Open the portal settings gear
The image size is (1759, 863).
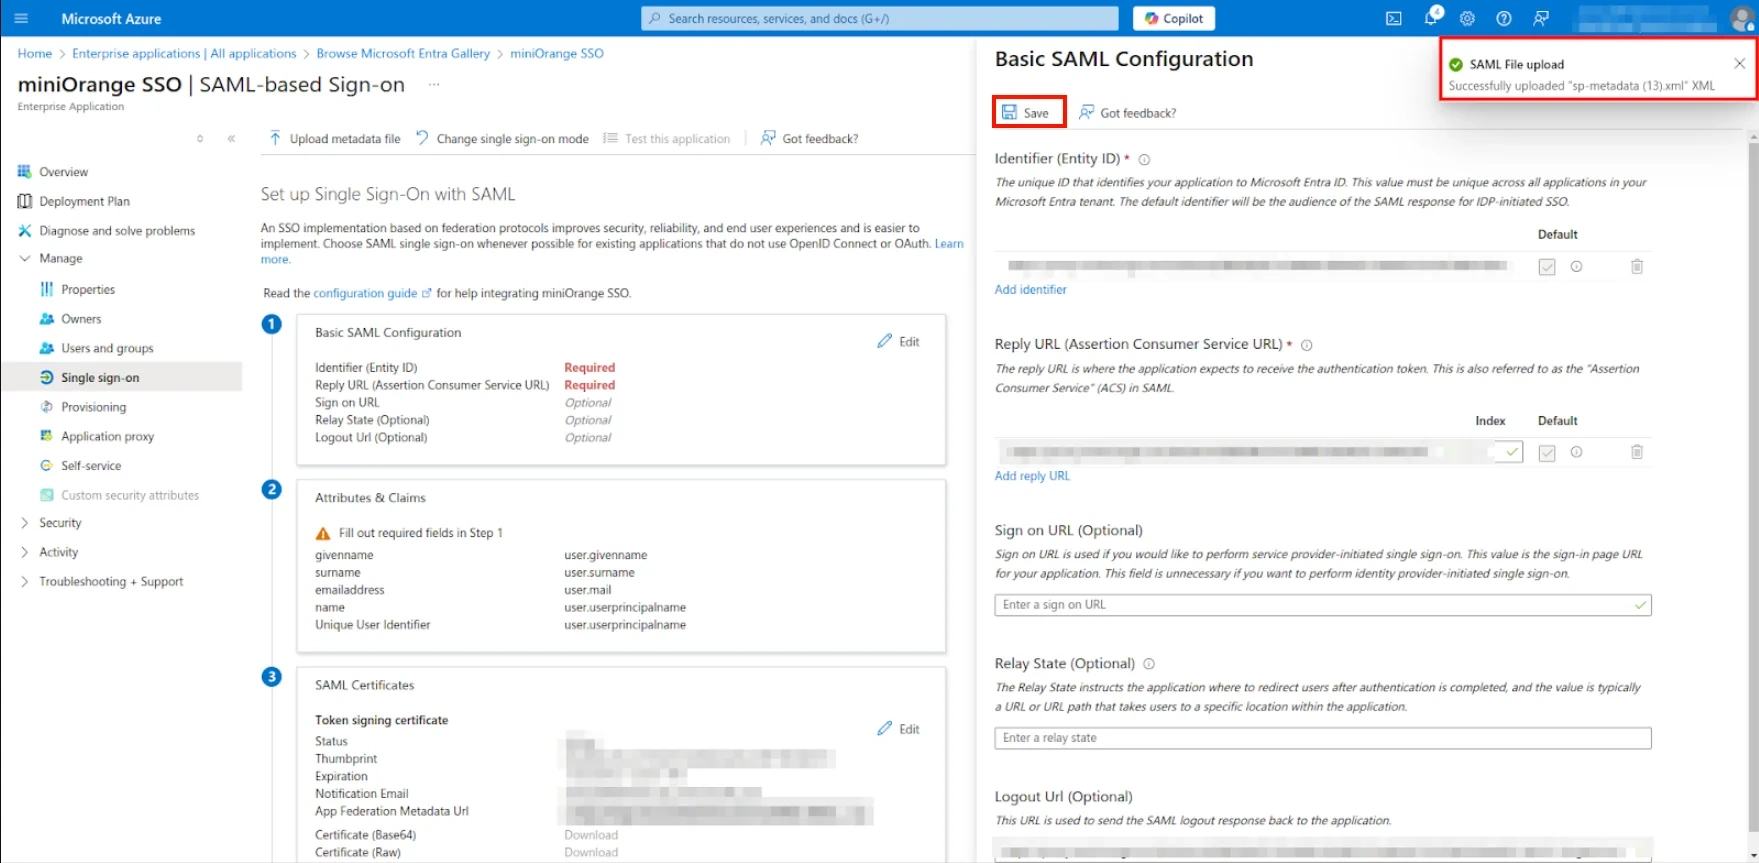(1467, 18)
